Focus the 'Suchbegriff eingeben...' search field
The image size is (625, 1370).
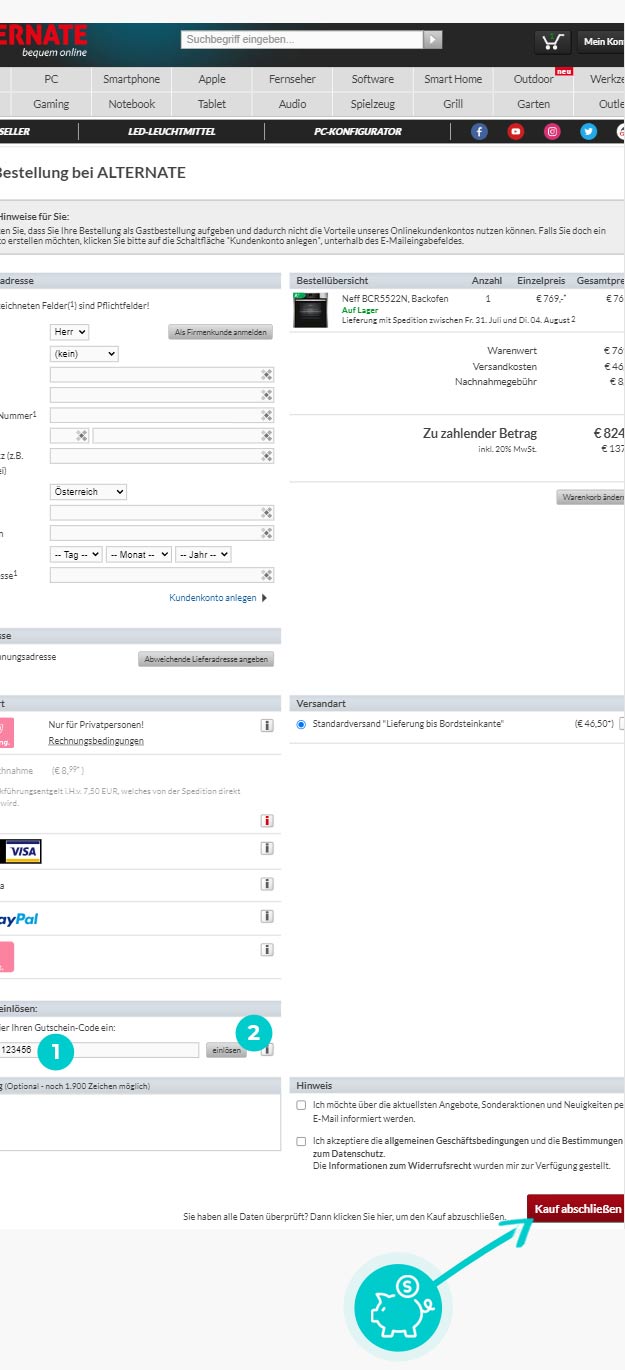tap(302, 40)
